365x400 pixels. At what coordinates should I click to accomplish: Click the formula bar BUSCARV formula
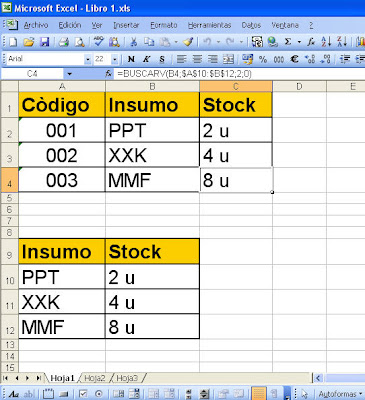[184, 74]
